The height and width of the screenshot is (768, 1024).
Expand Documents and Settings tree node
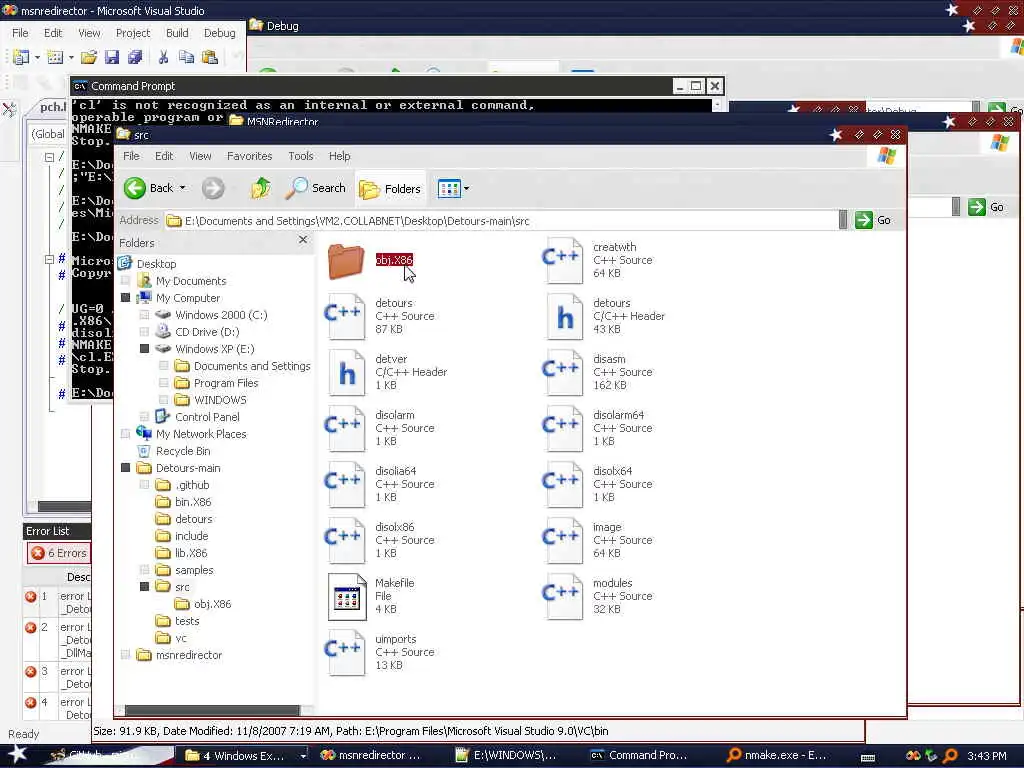click(163, 366)
